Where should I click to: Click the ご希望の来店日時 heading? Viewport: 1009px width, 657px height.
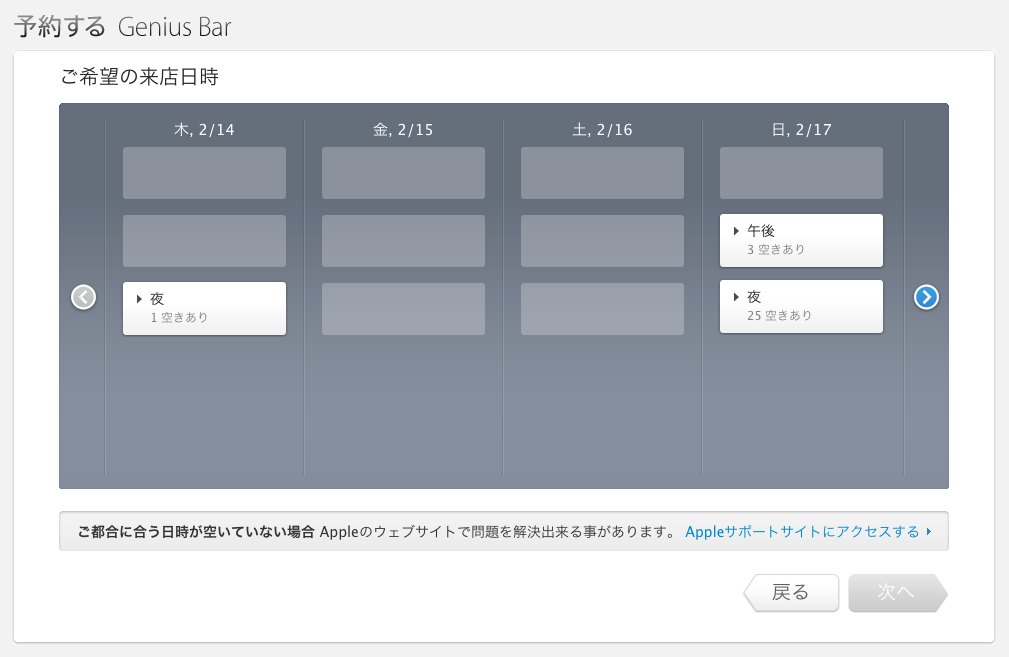(x=140, y=77)
